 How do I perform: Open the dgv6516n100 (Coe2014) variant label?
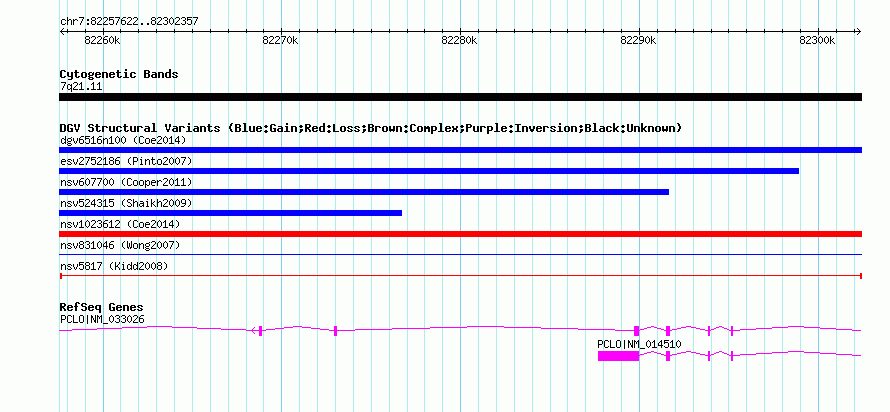(123, 140)
